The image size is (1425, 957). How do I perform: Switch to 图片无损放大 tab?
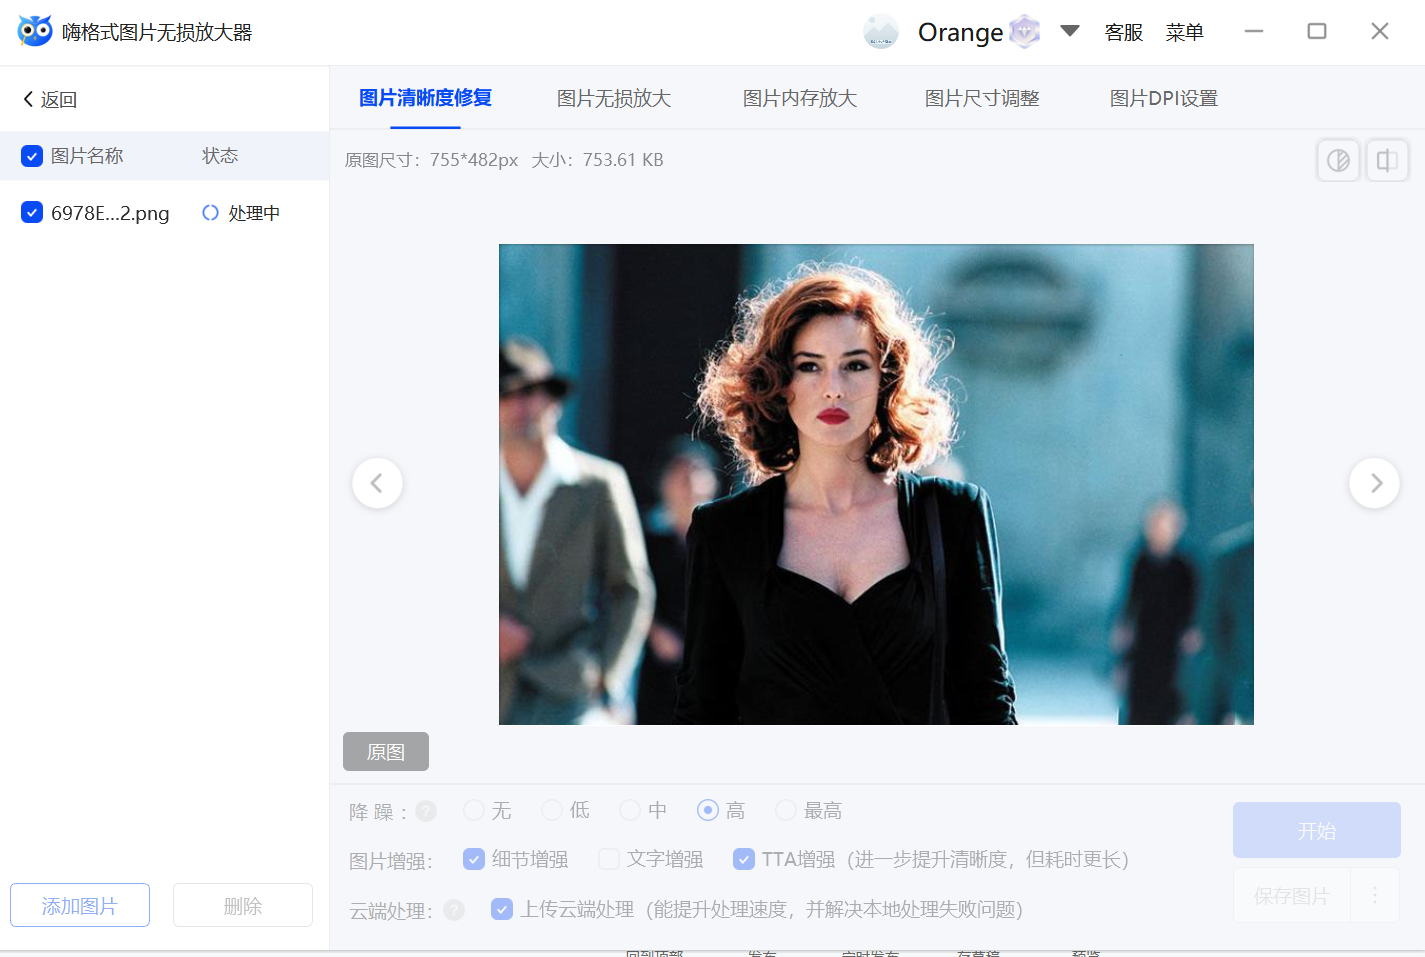pyautogui.click(x=613, y=98)
